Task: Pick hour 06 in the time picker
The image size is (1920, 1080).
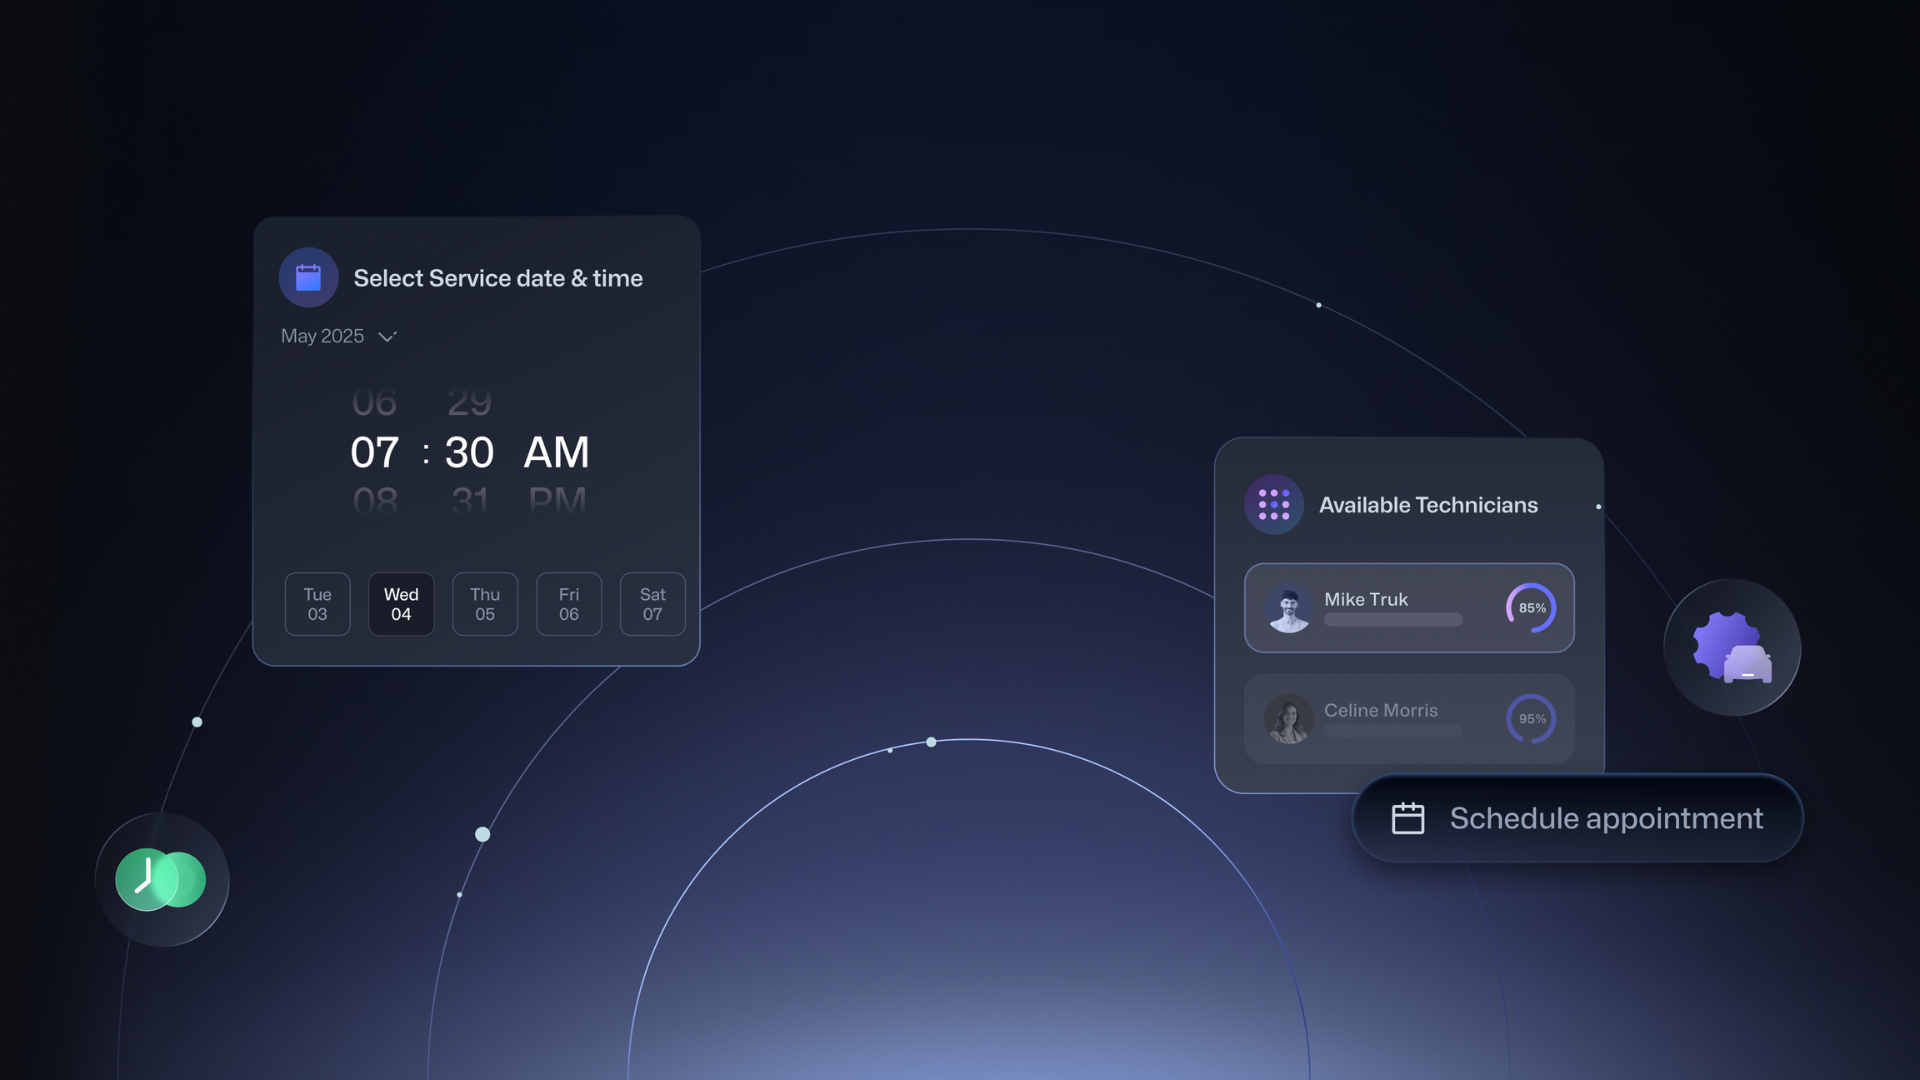Action: (374, 402)
